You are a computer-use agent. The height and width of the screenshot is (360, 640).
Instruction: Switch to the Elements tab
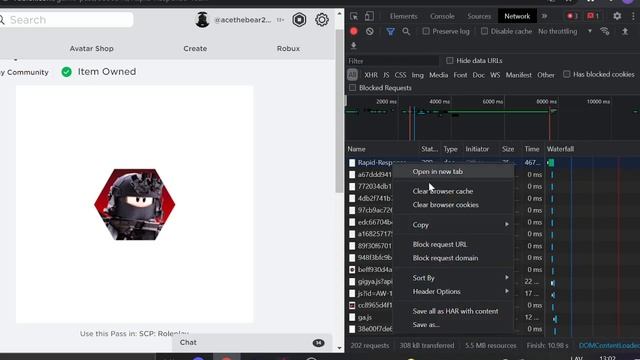coord(403,16)
